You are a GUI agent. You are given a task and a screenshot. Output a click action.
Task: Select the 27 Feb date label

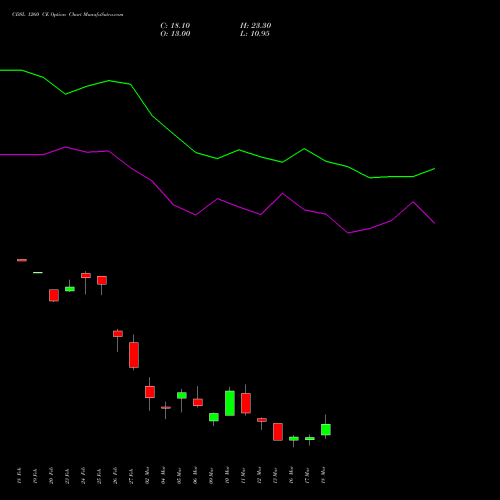[131, 476]
